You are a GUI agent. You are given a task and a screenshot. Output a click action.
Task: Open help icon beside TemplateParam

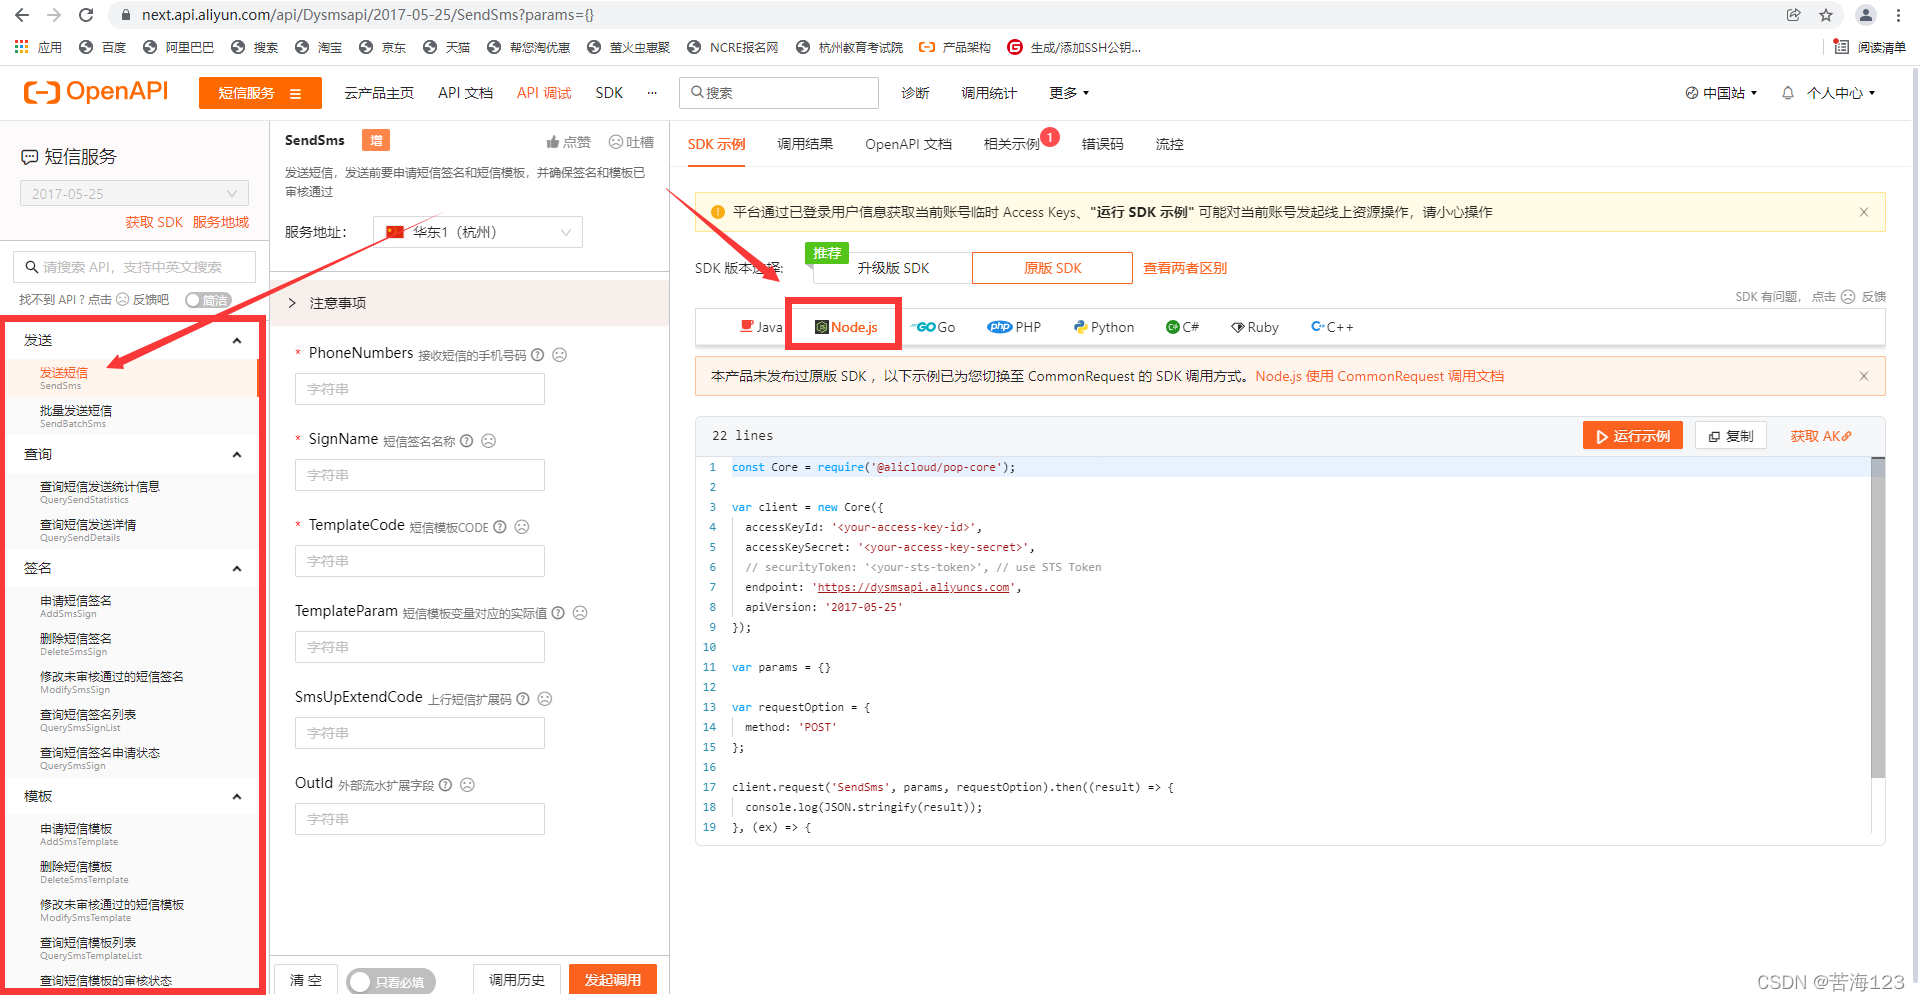point(558,613)
